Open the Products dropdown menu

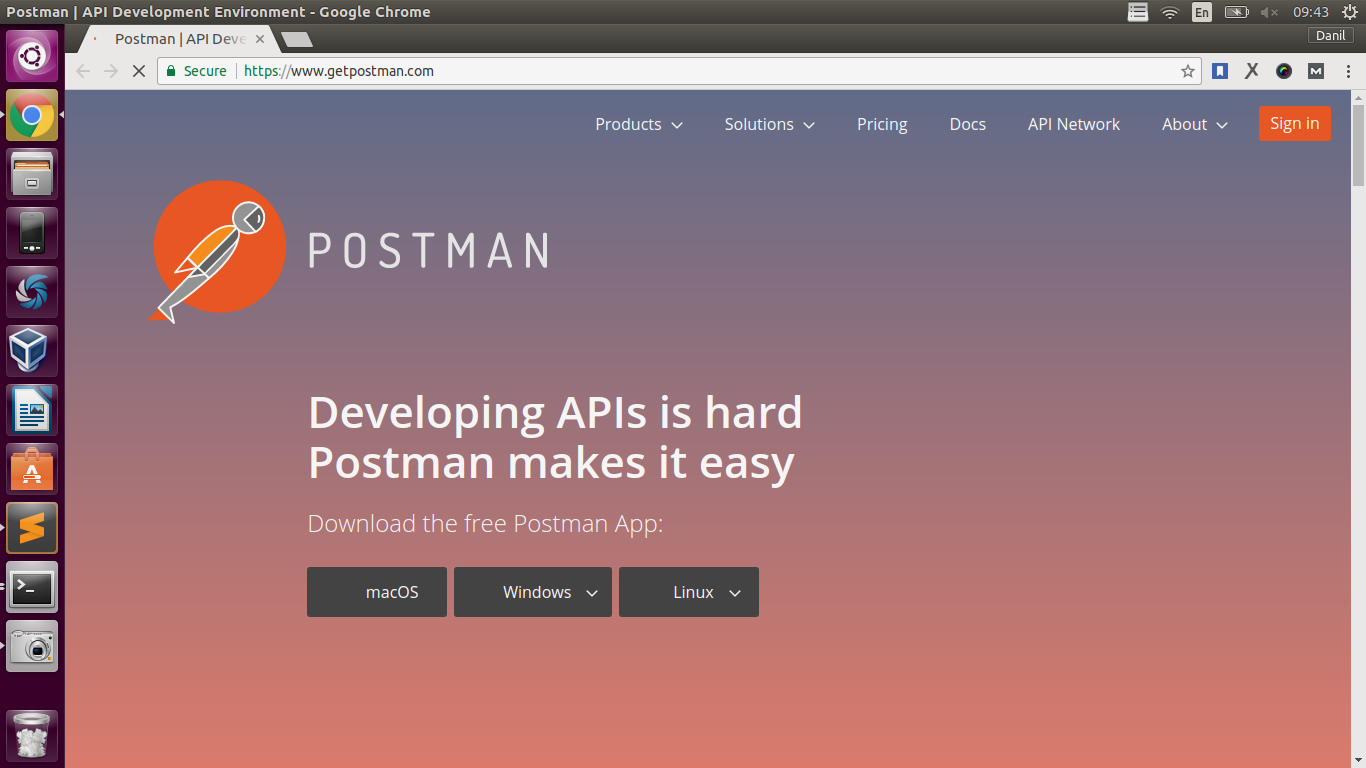[638, 124]
